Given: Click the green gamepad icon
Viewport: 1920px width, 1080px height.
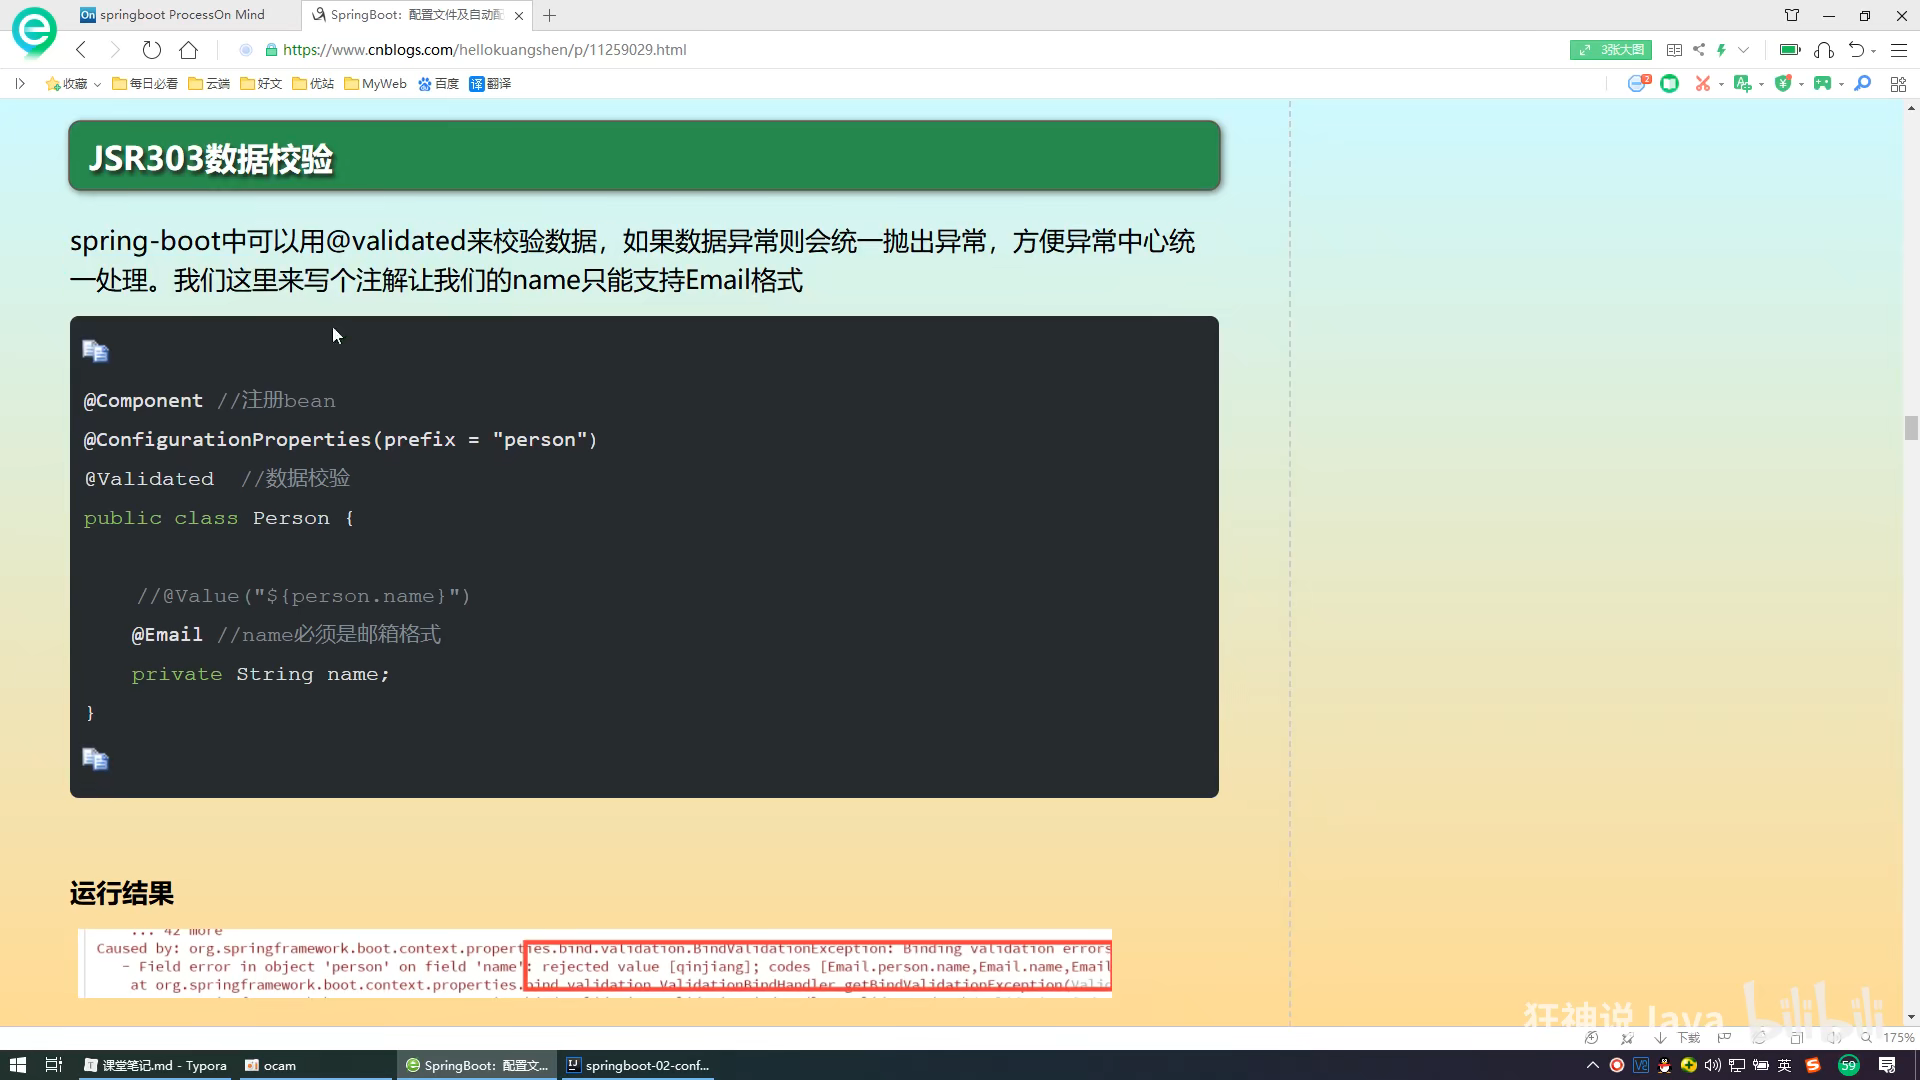Looking at the screenshot, I should [x=1822, y=84].
